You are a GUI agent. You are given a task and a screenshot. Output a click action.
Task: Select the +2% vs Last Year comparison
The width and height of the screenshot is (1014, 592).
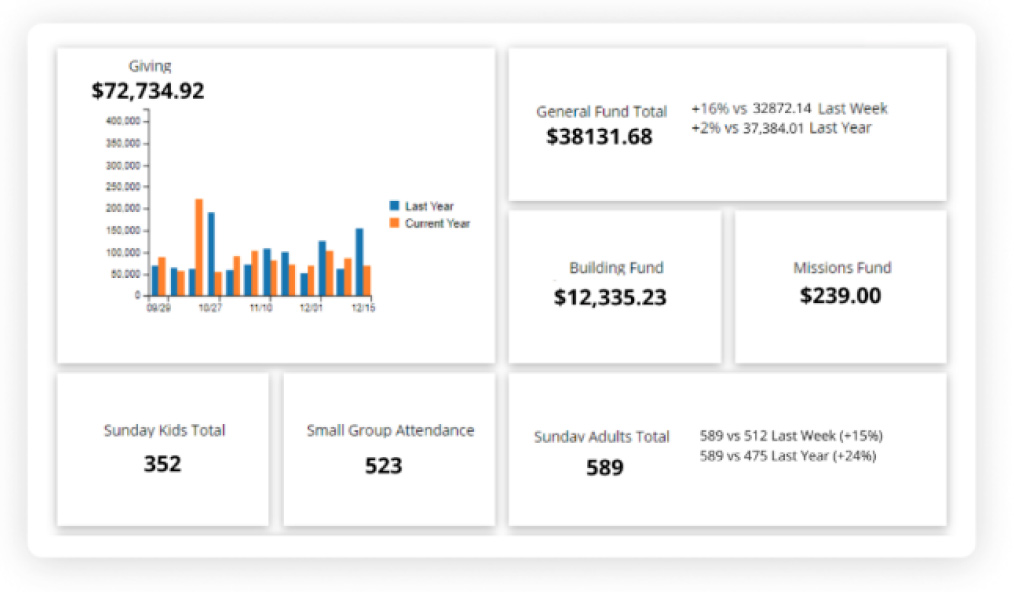tap(780, 128)
